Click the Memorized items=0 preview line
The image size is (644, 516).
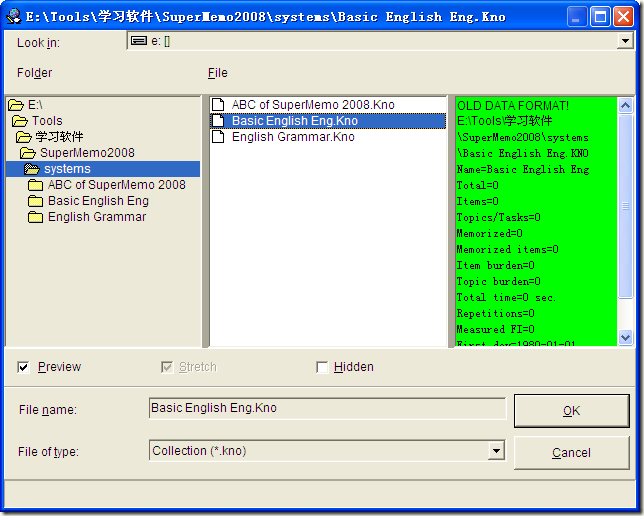(508, 249)
